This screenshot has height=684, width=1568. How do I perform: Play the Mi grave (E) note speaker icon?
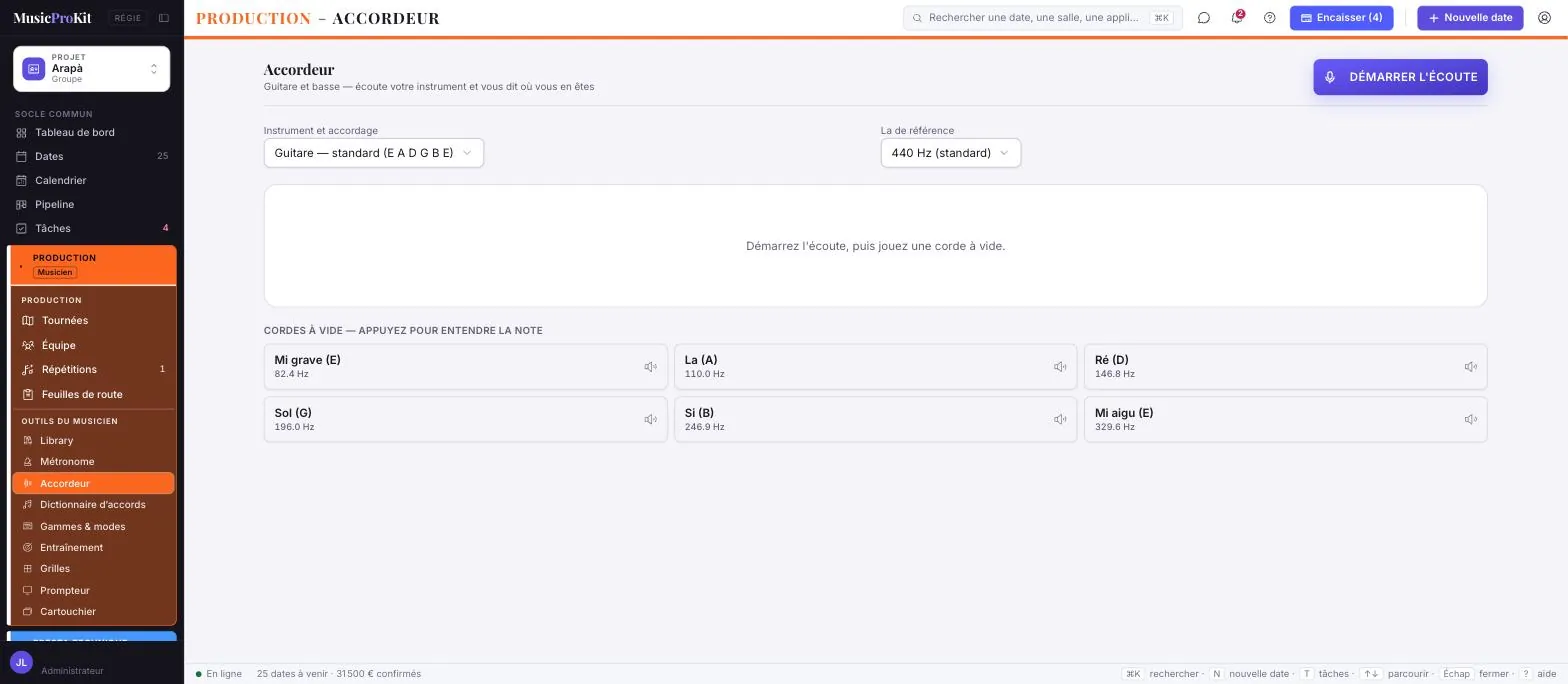click(x=650, y=367)
